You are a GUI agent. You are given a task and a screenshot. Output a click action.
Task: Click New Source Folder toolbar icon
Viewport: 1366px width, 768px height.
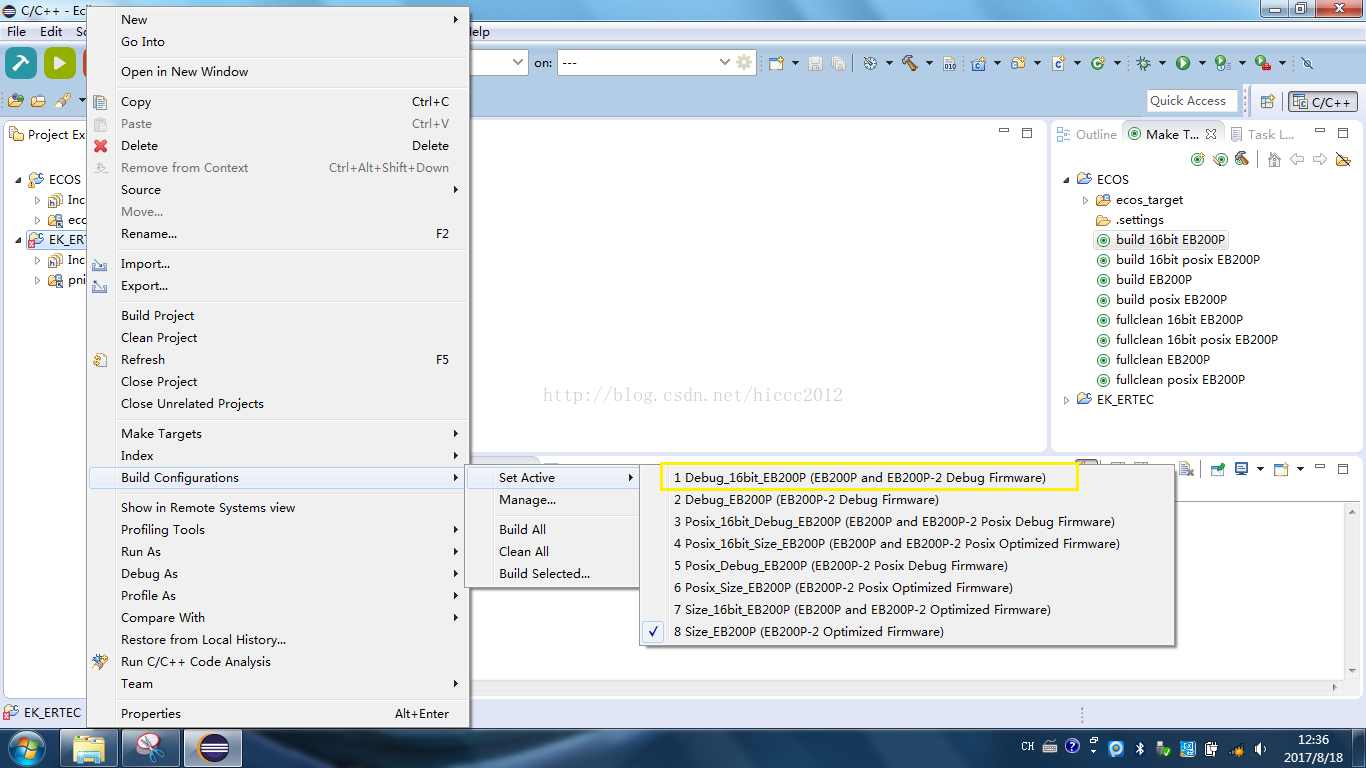[1019, 63]
